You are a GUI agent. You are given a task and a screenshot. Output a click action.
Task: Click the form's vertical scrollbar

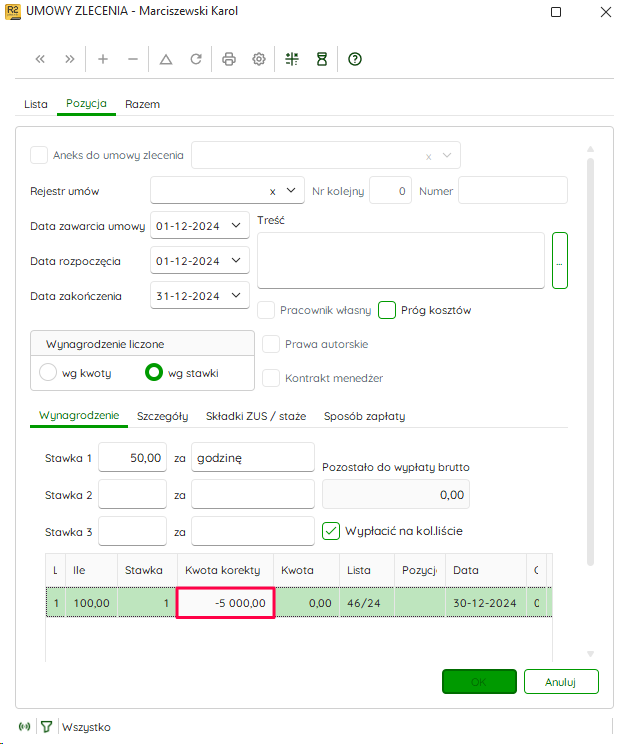click(x=590, y=362)
